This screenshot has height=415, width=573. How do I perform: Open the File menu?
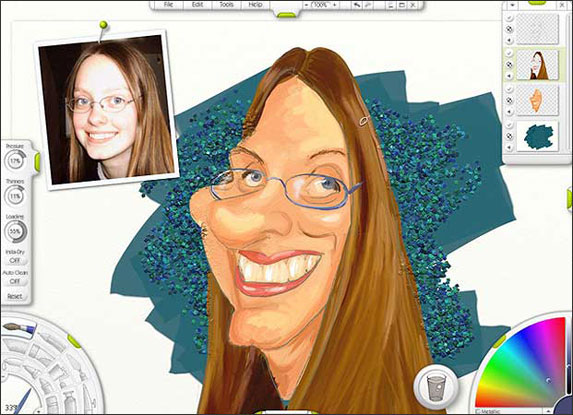[168, 5]
